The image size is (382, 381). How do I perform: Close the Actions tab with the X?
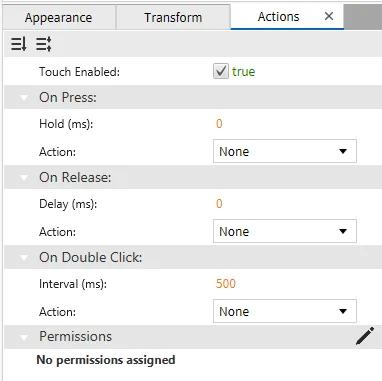(329, 16)
